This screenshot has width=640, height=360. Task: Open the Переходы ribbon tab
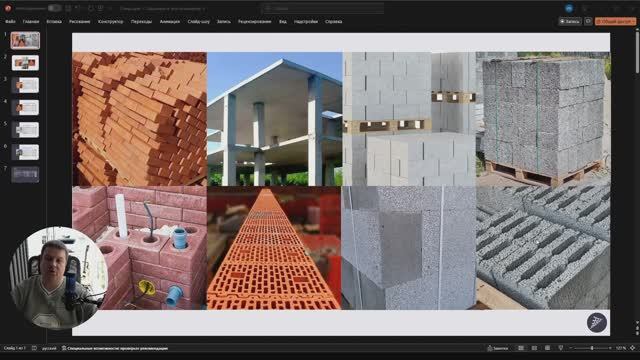click(141, 21)
